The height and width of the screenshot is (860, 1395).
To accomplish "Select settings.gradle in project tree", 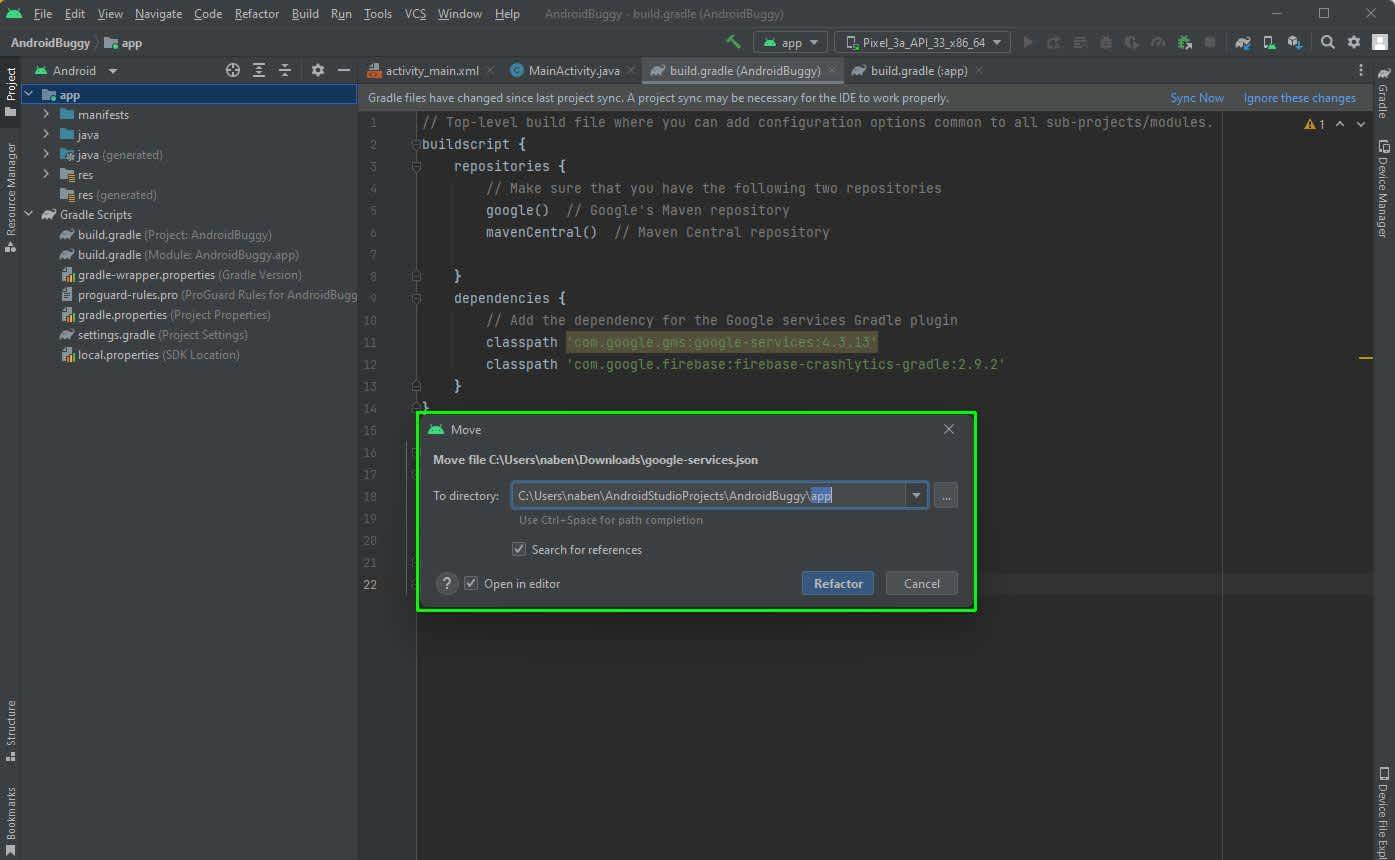I will pyautogui.click(x=153, y=334).
